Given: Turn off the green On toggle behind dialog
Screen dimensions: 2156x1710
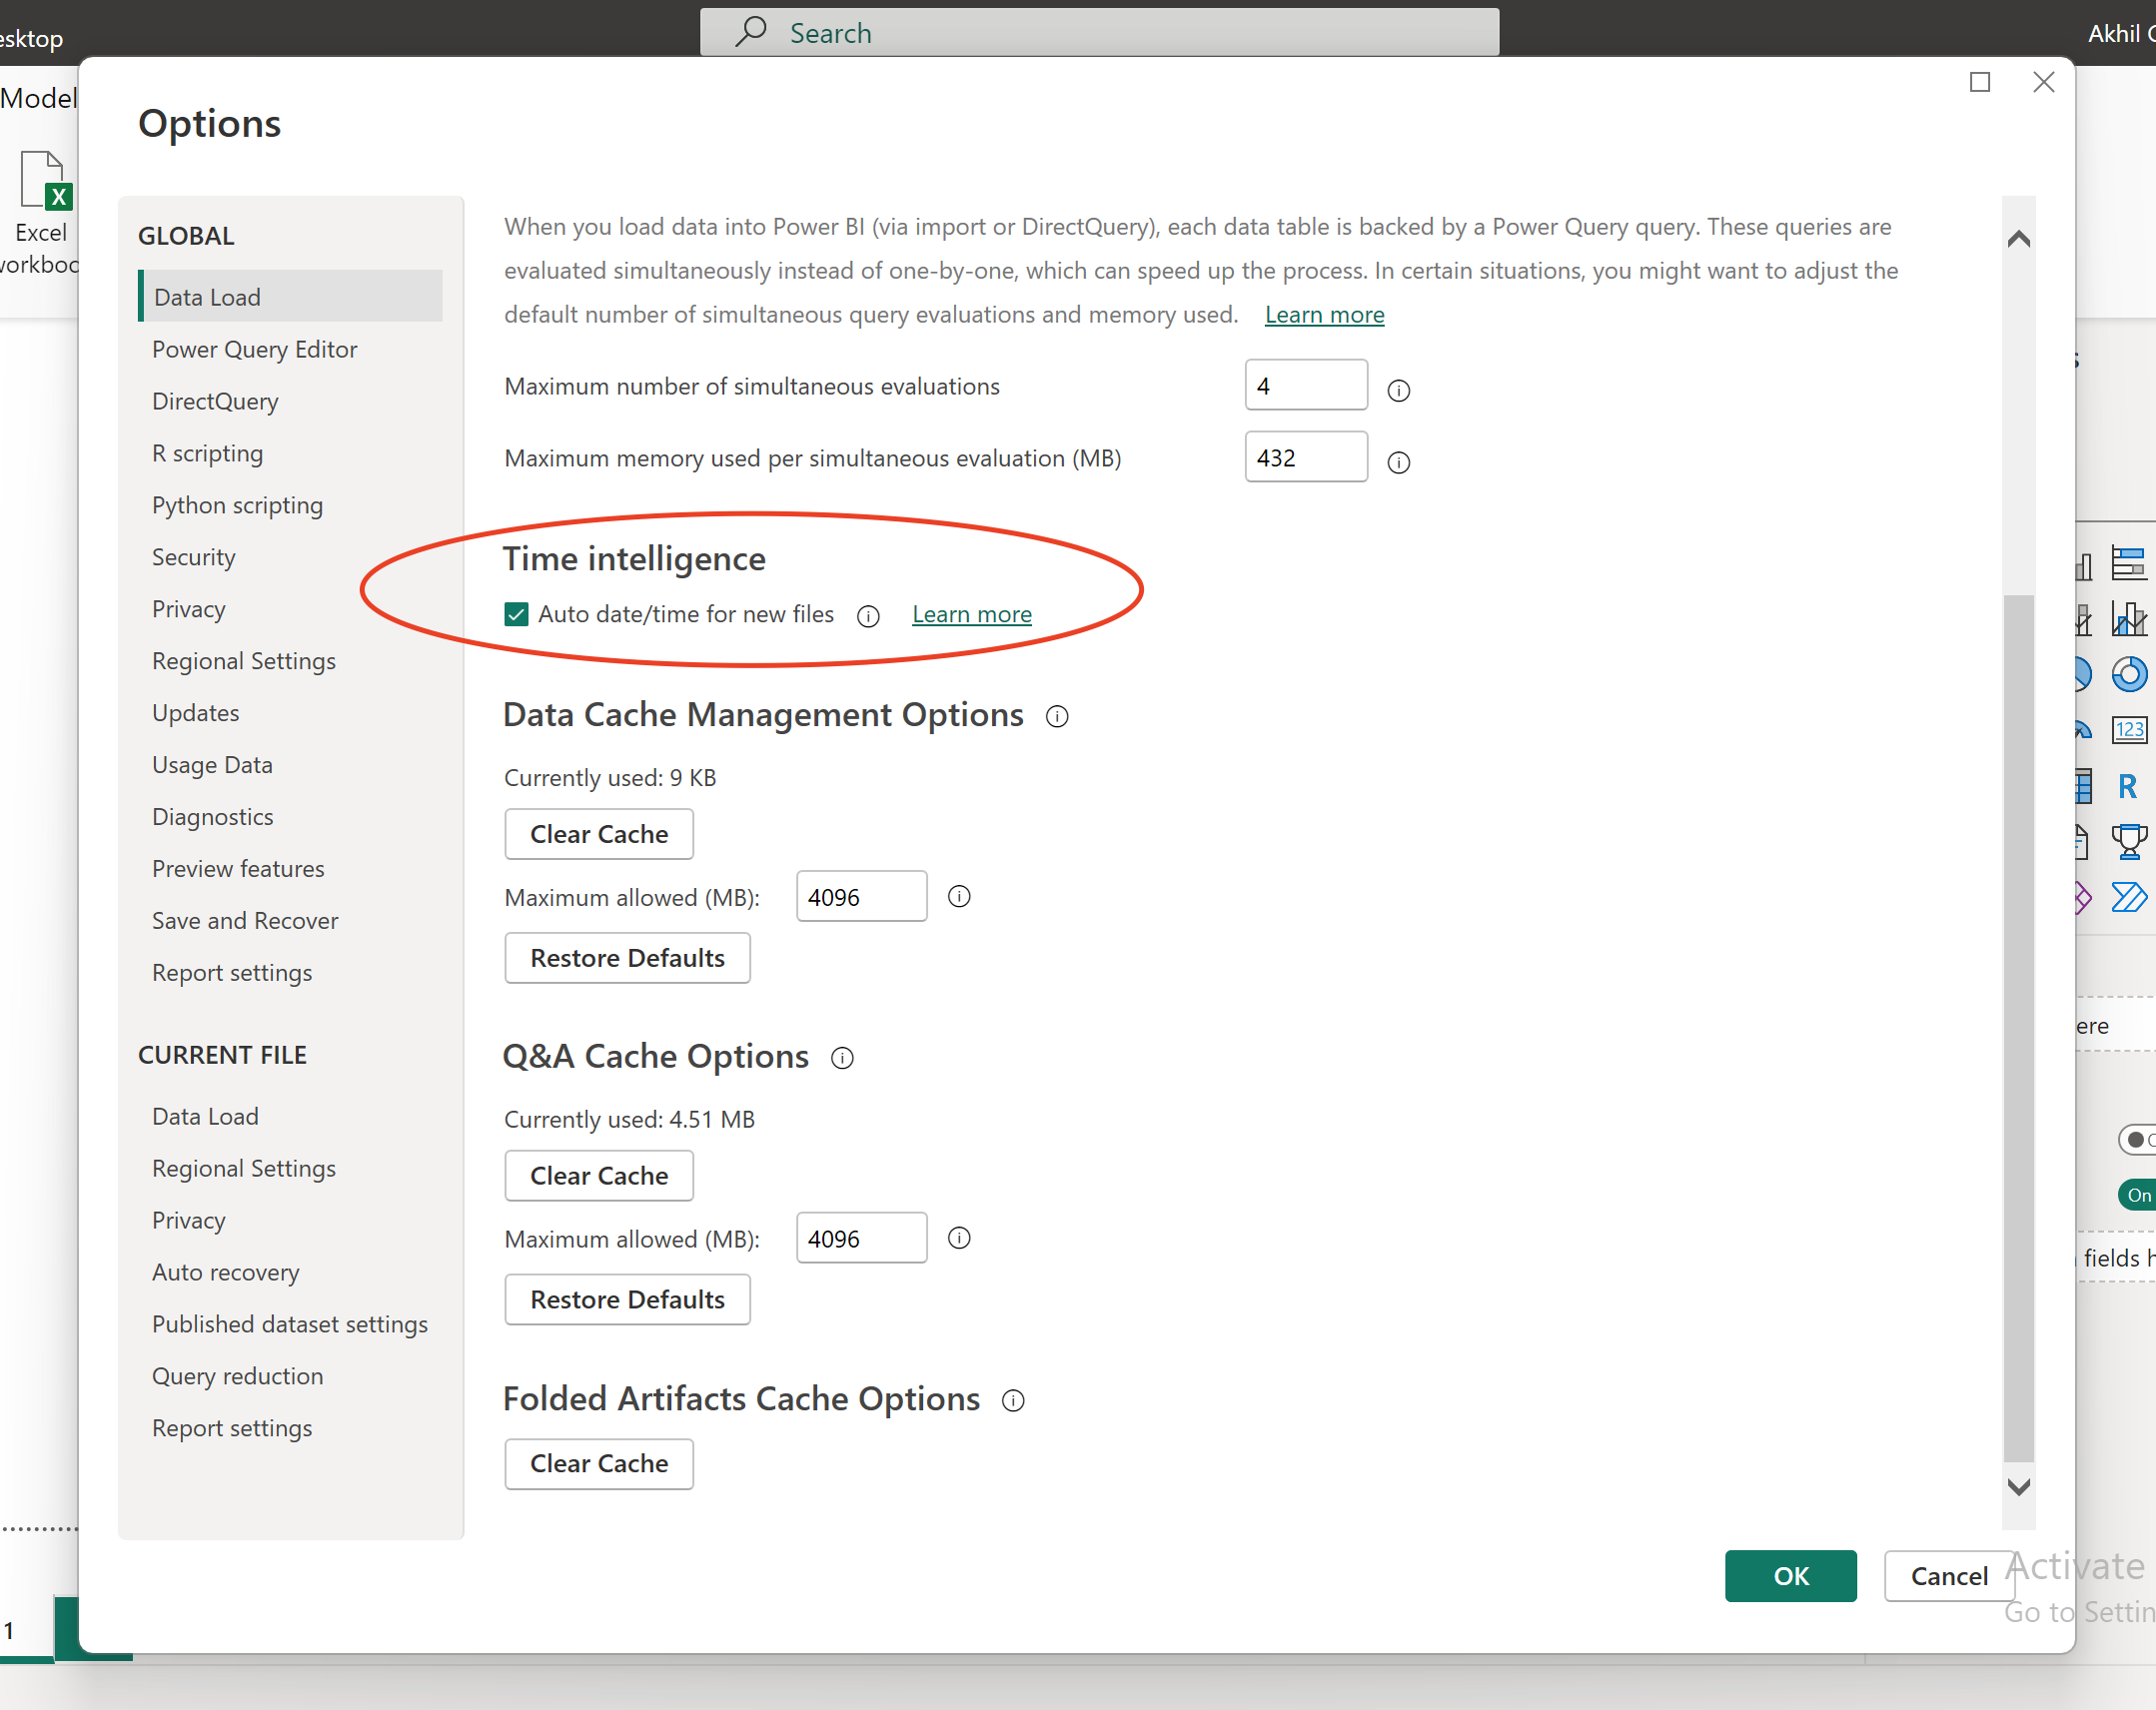Looking at the screenshot, I should 2137,1195.
